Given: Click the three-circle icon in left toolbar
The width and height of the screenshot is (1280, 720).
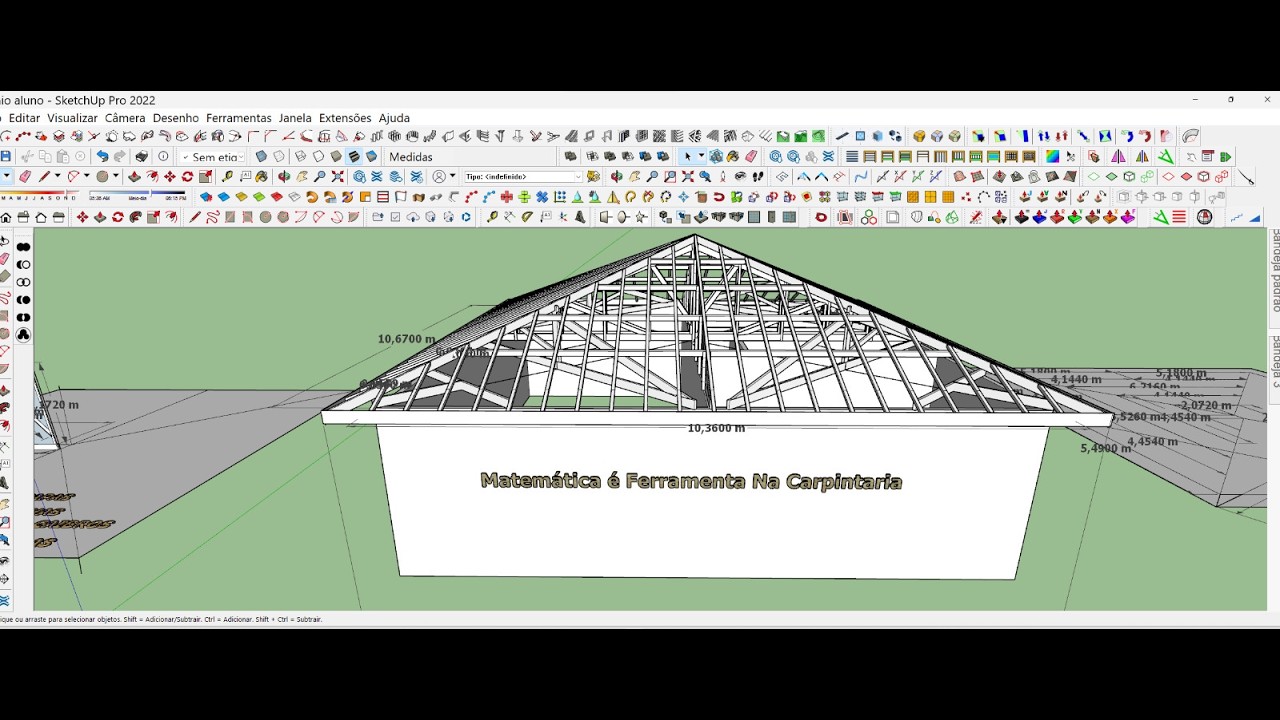Looking at the screenshot, I should pyautogui.click(x=23, y=335).
